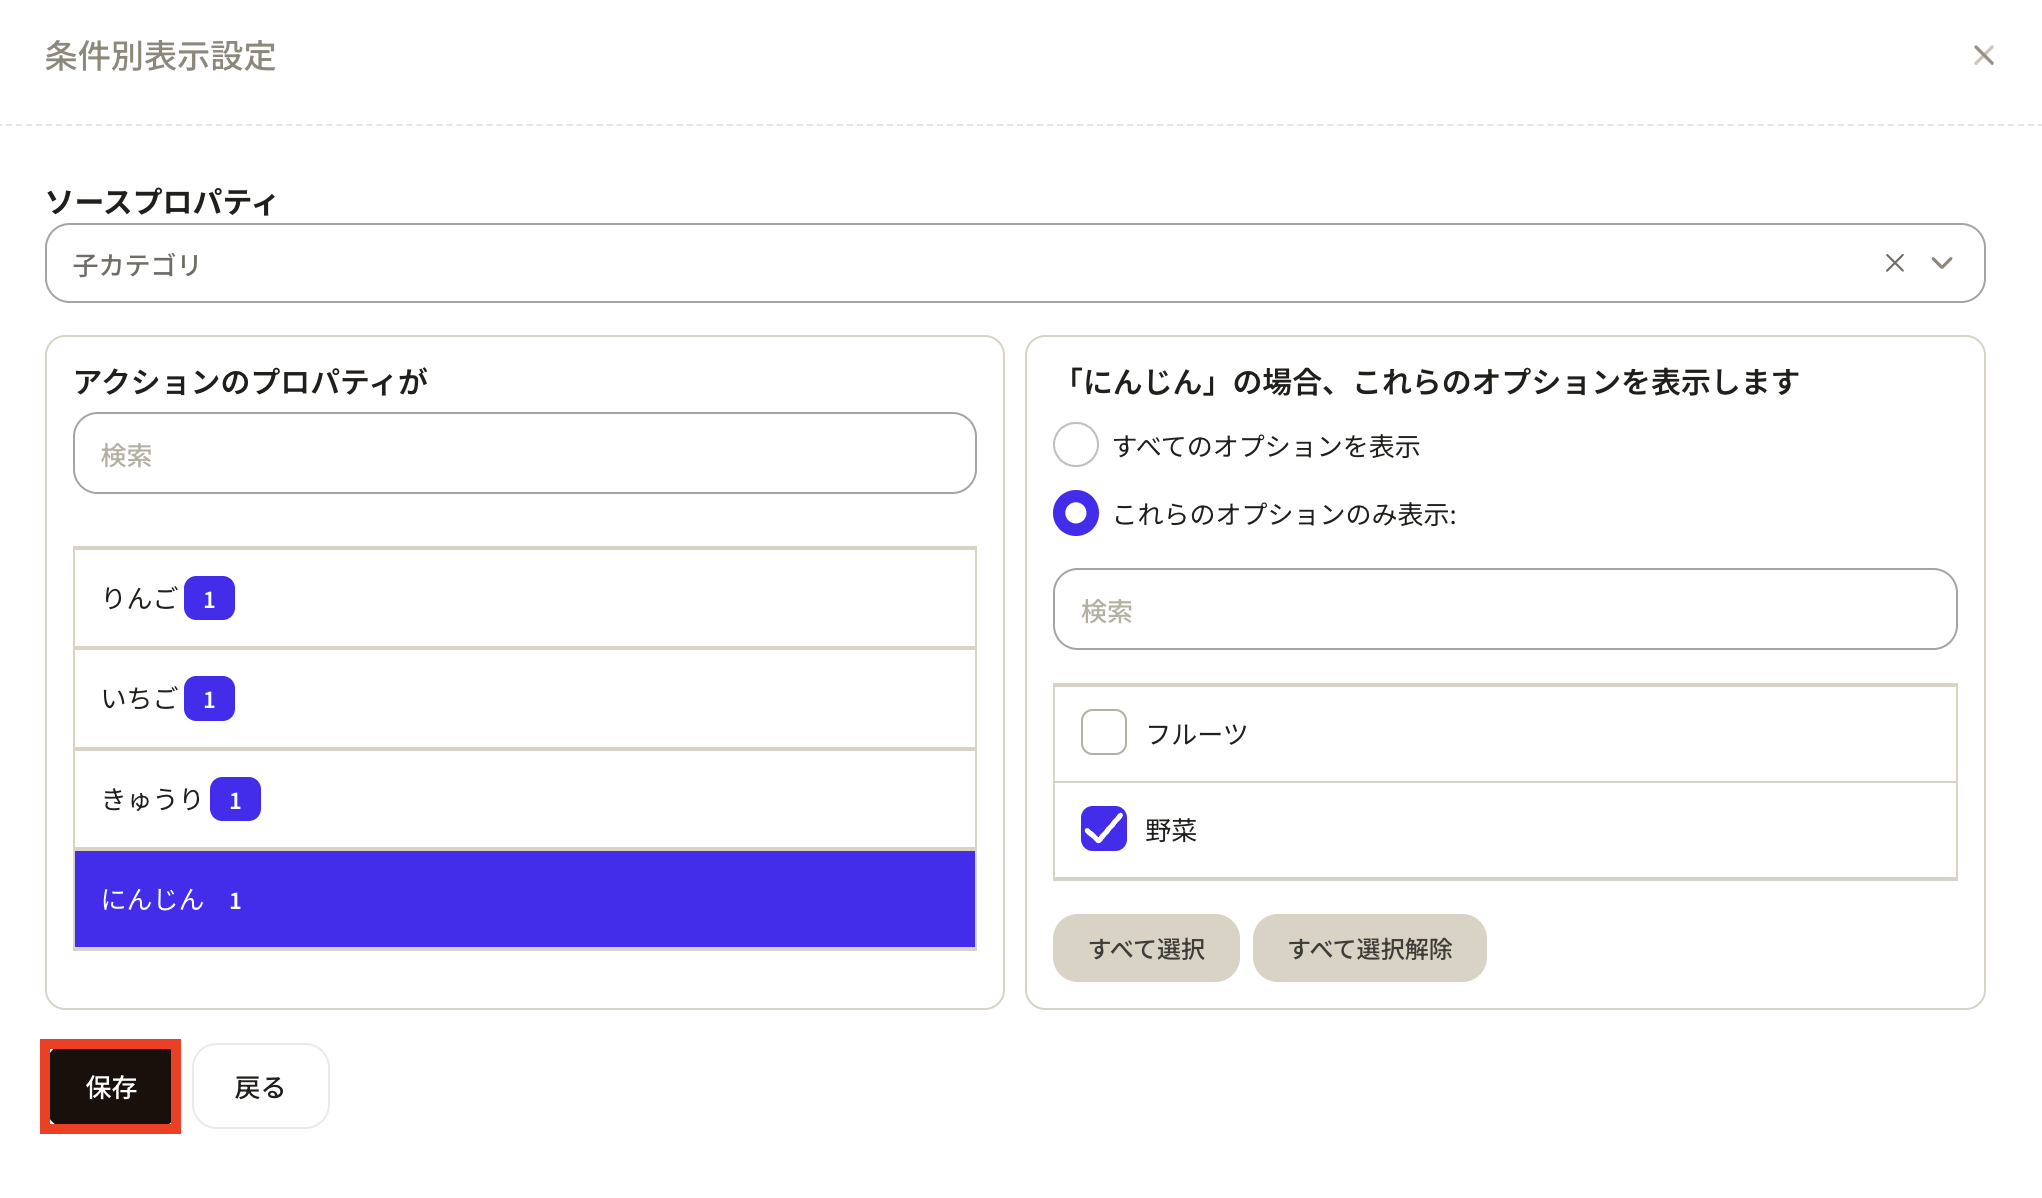Click the left action property 検索 field
Viewport: 2042px width, 1198px height.
coord(524,454)
